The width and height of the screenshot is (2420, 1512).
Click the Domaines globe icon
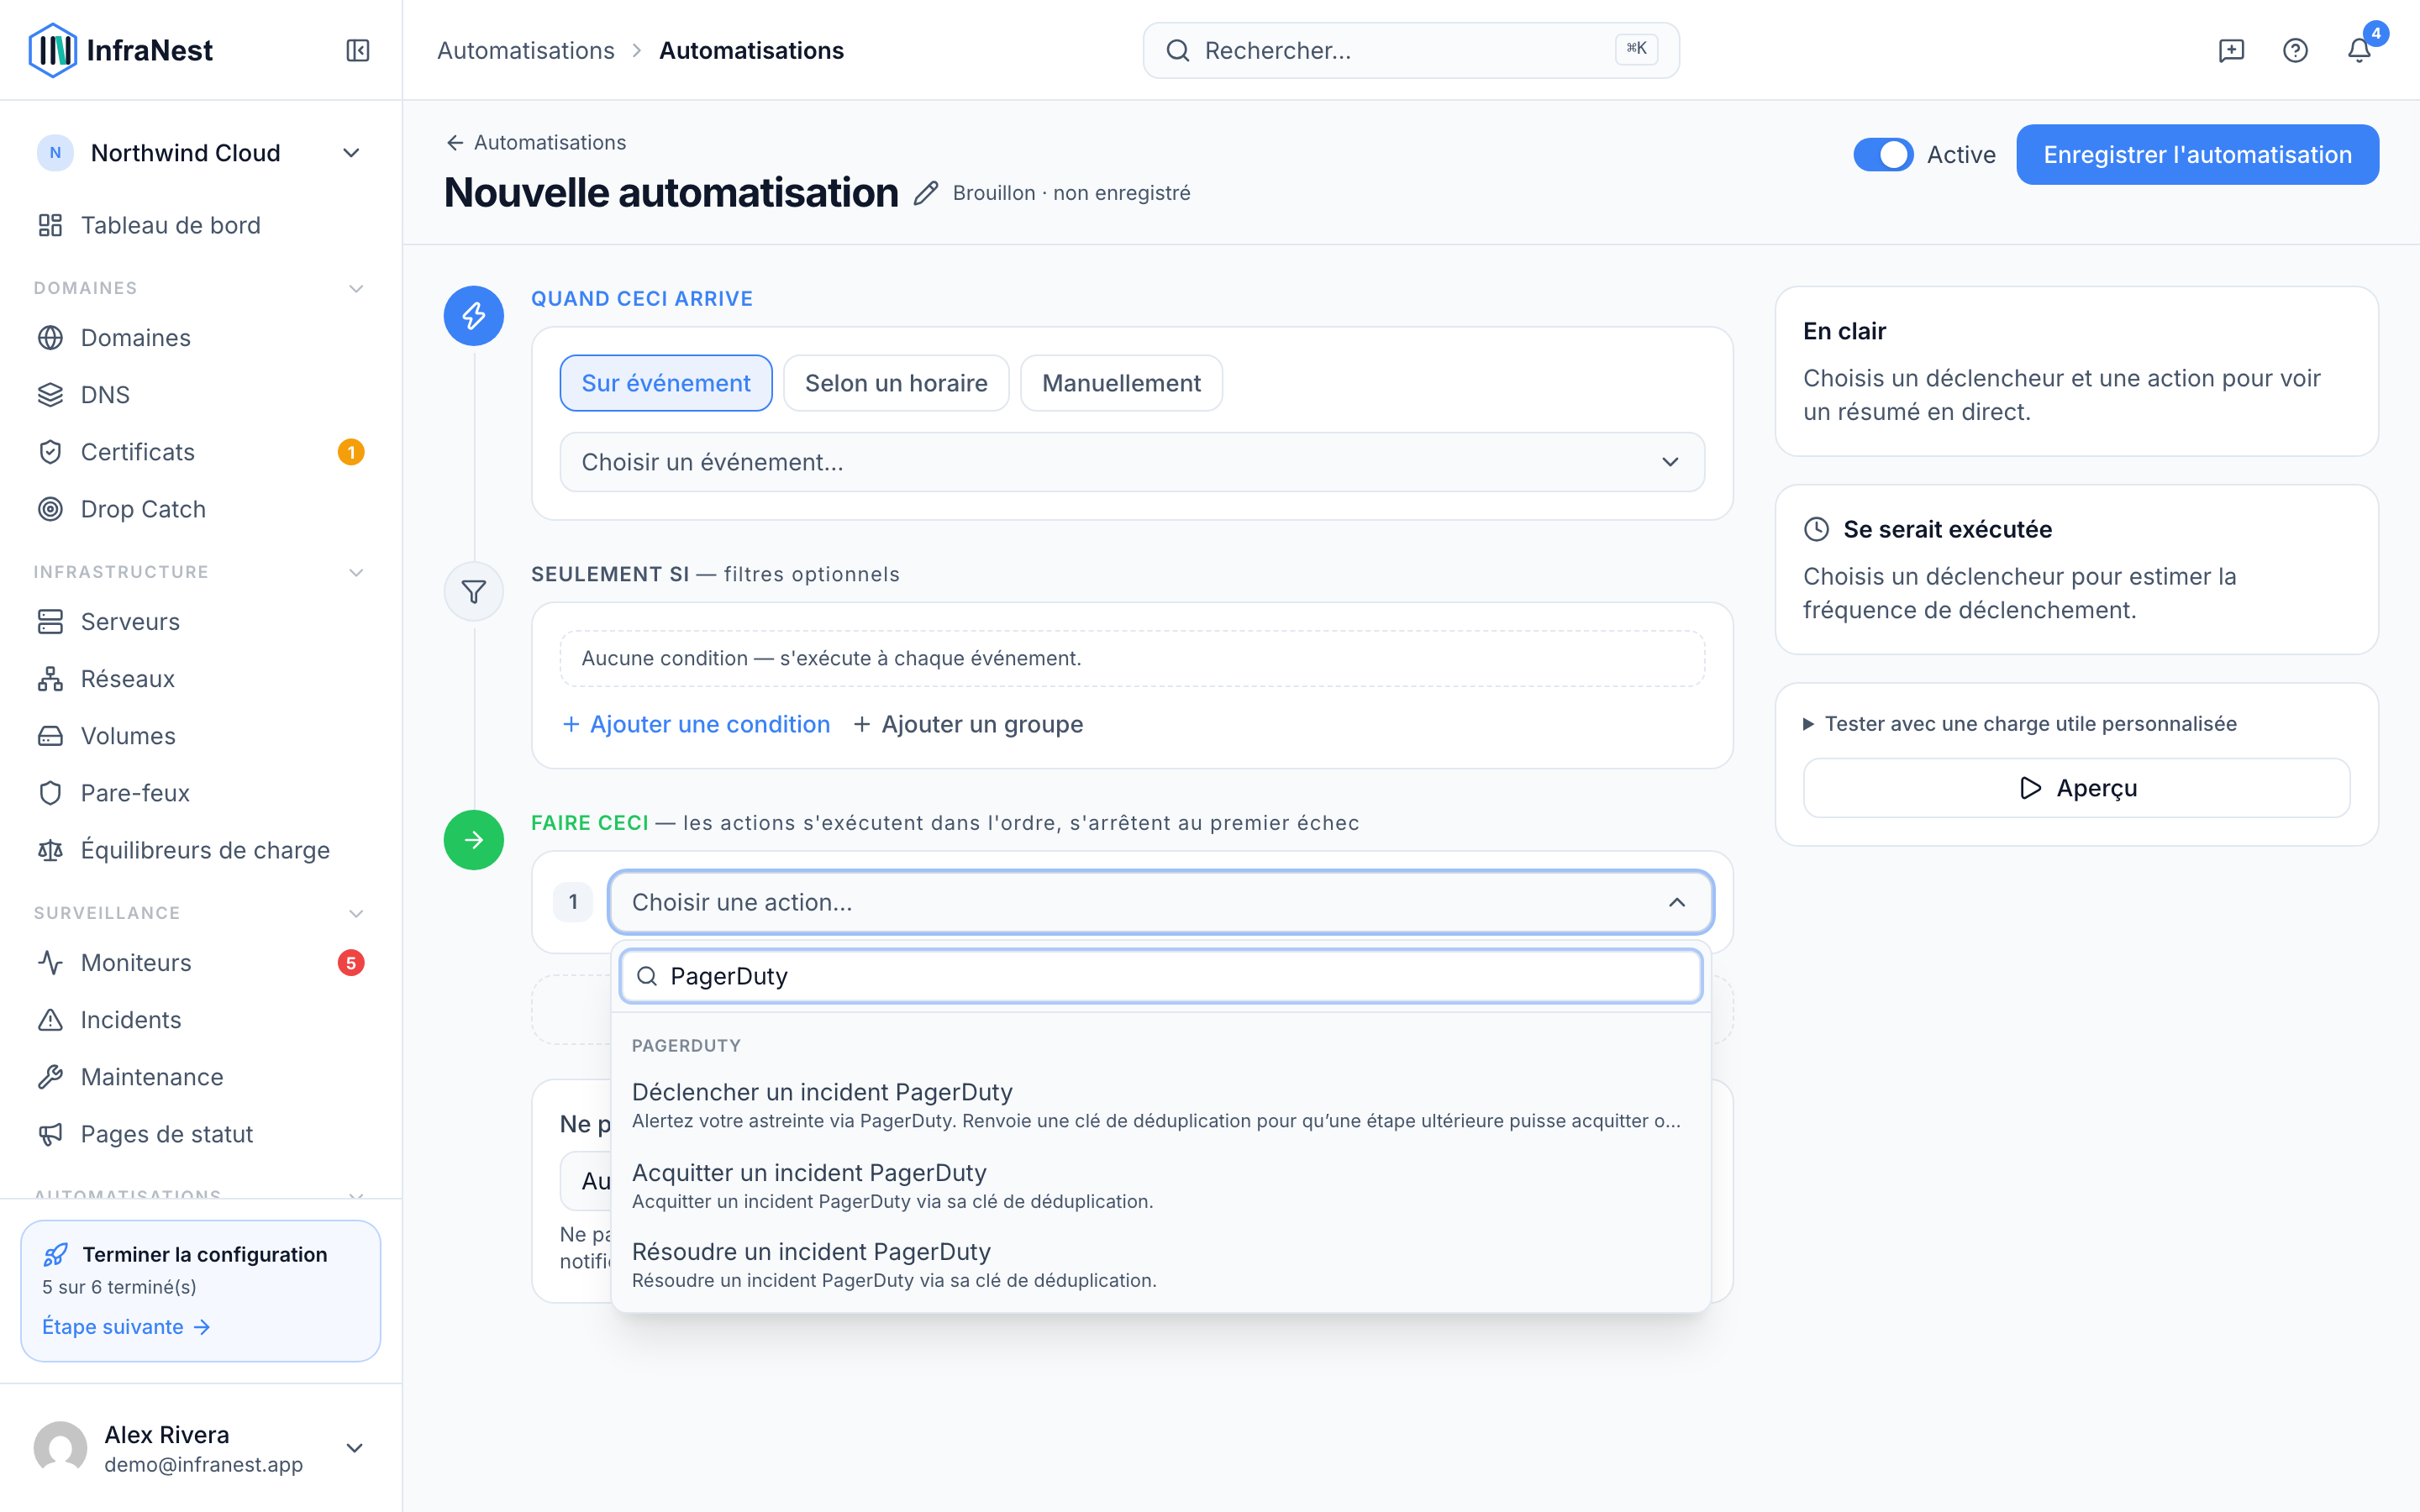(x=50, y=338)
